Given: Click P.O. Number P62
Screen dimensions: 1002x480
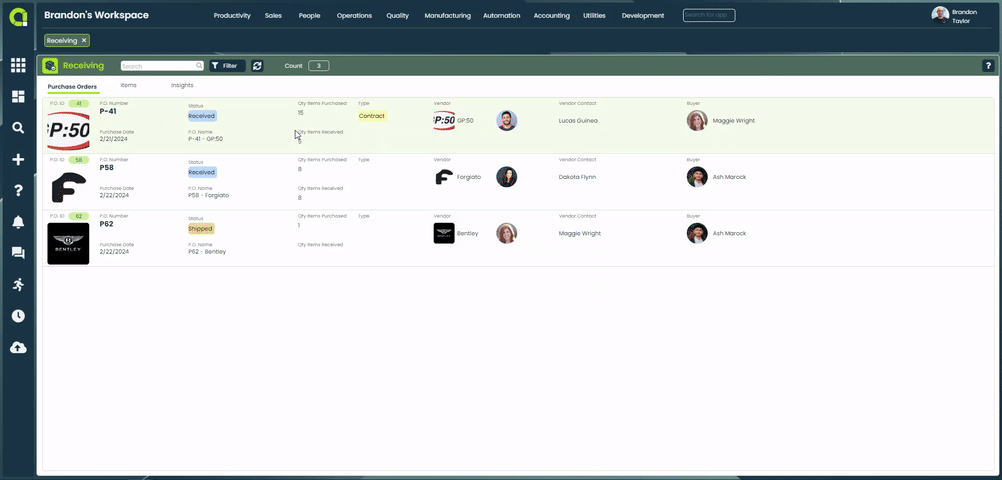Looking at the screenshot, I should click(x=107, y=224).
